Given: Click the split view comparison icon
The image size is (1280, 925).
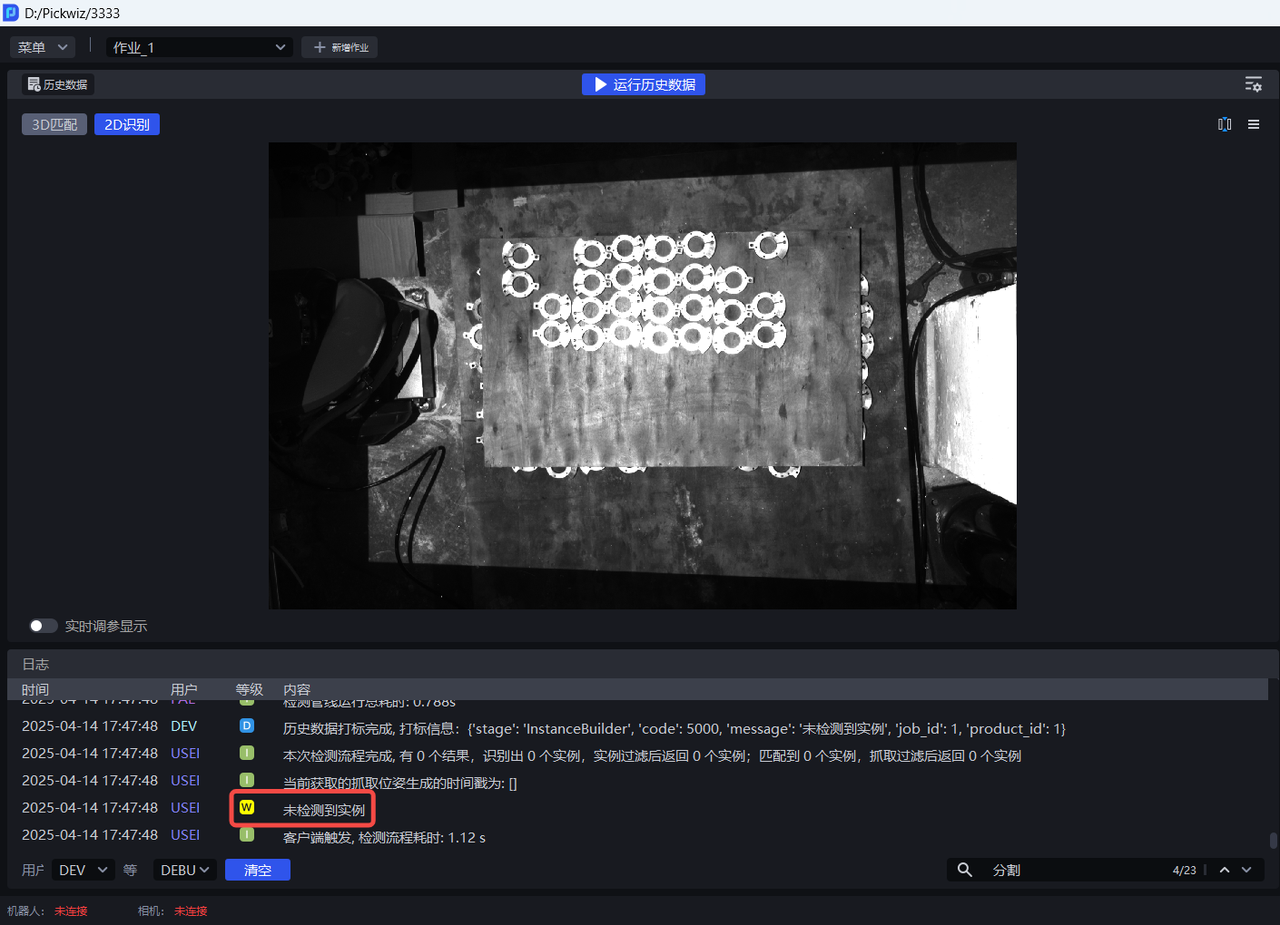Looking at the screenshot, I should pyautogui.click(x=1224, y=125).
